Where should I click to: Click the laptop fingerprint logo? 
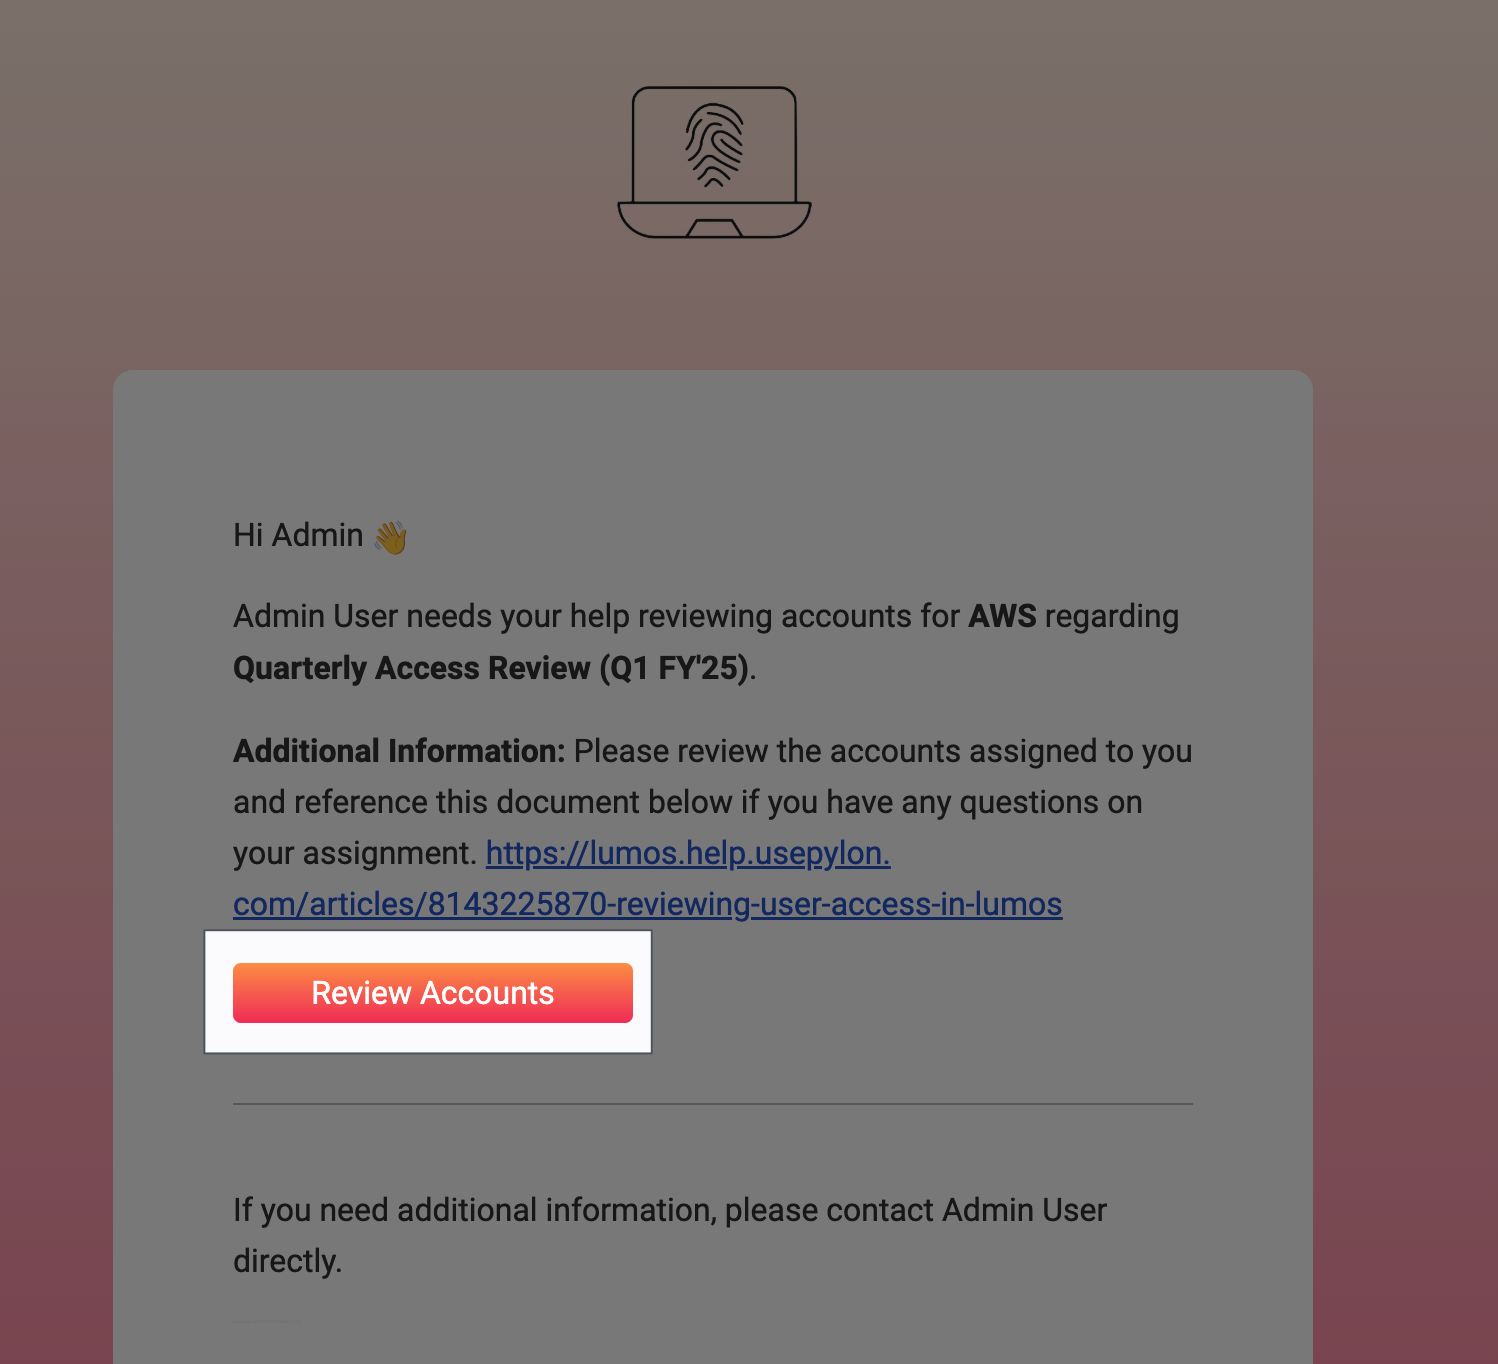pyautogui.click(x=714, y=162)
